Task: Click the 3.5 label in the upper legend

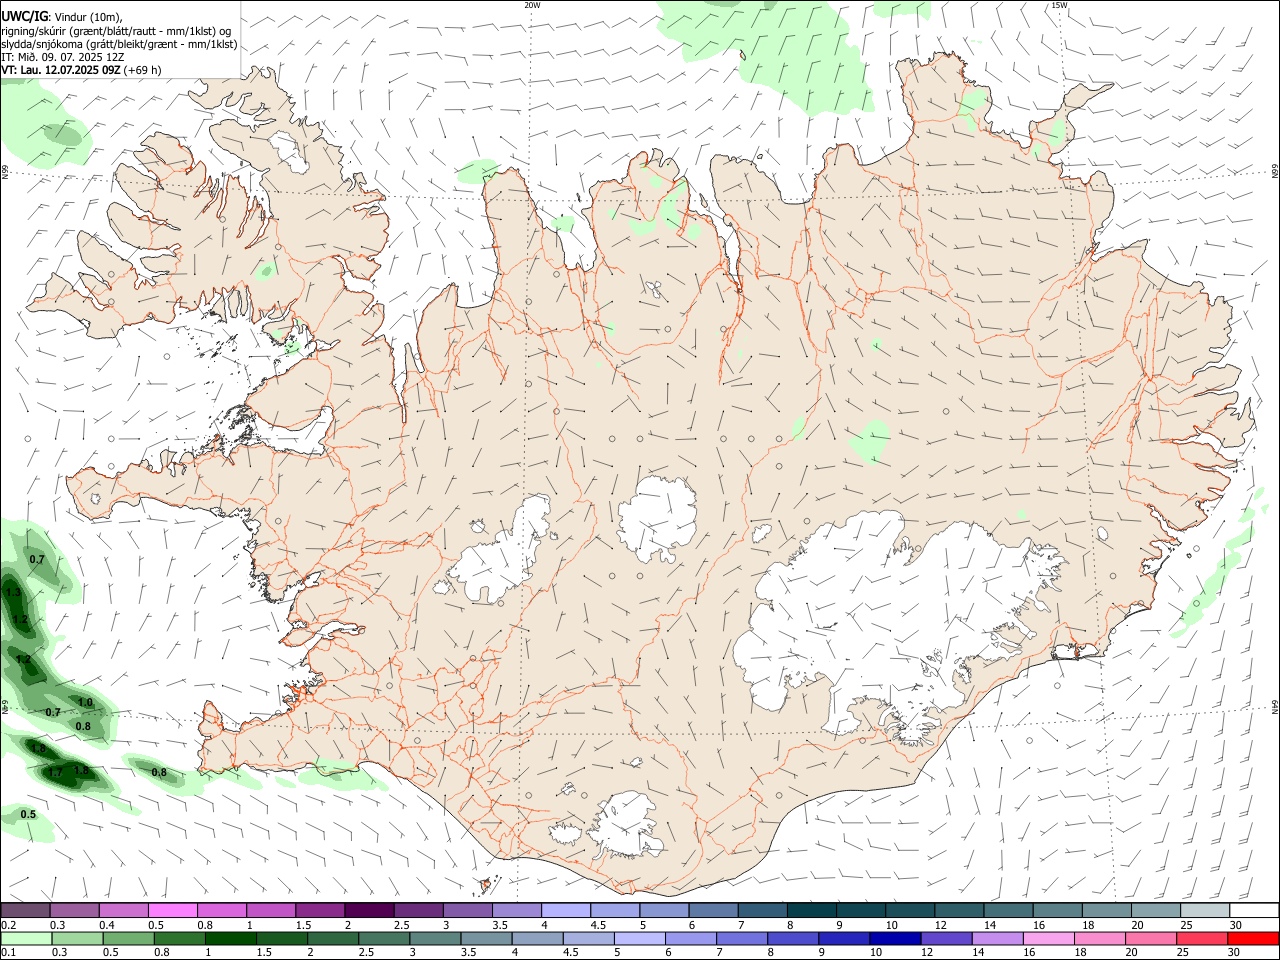Action: (498, 925)
